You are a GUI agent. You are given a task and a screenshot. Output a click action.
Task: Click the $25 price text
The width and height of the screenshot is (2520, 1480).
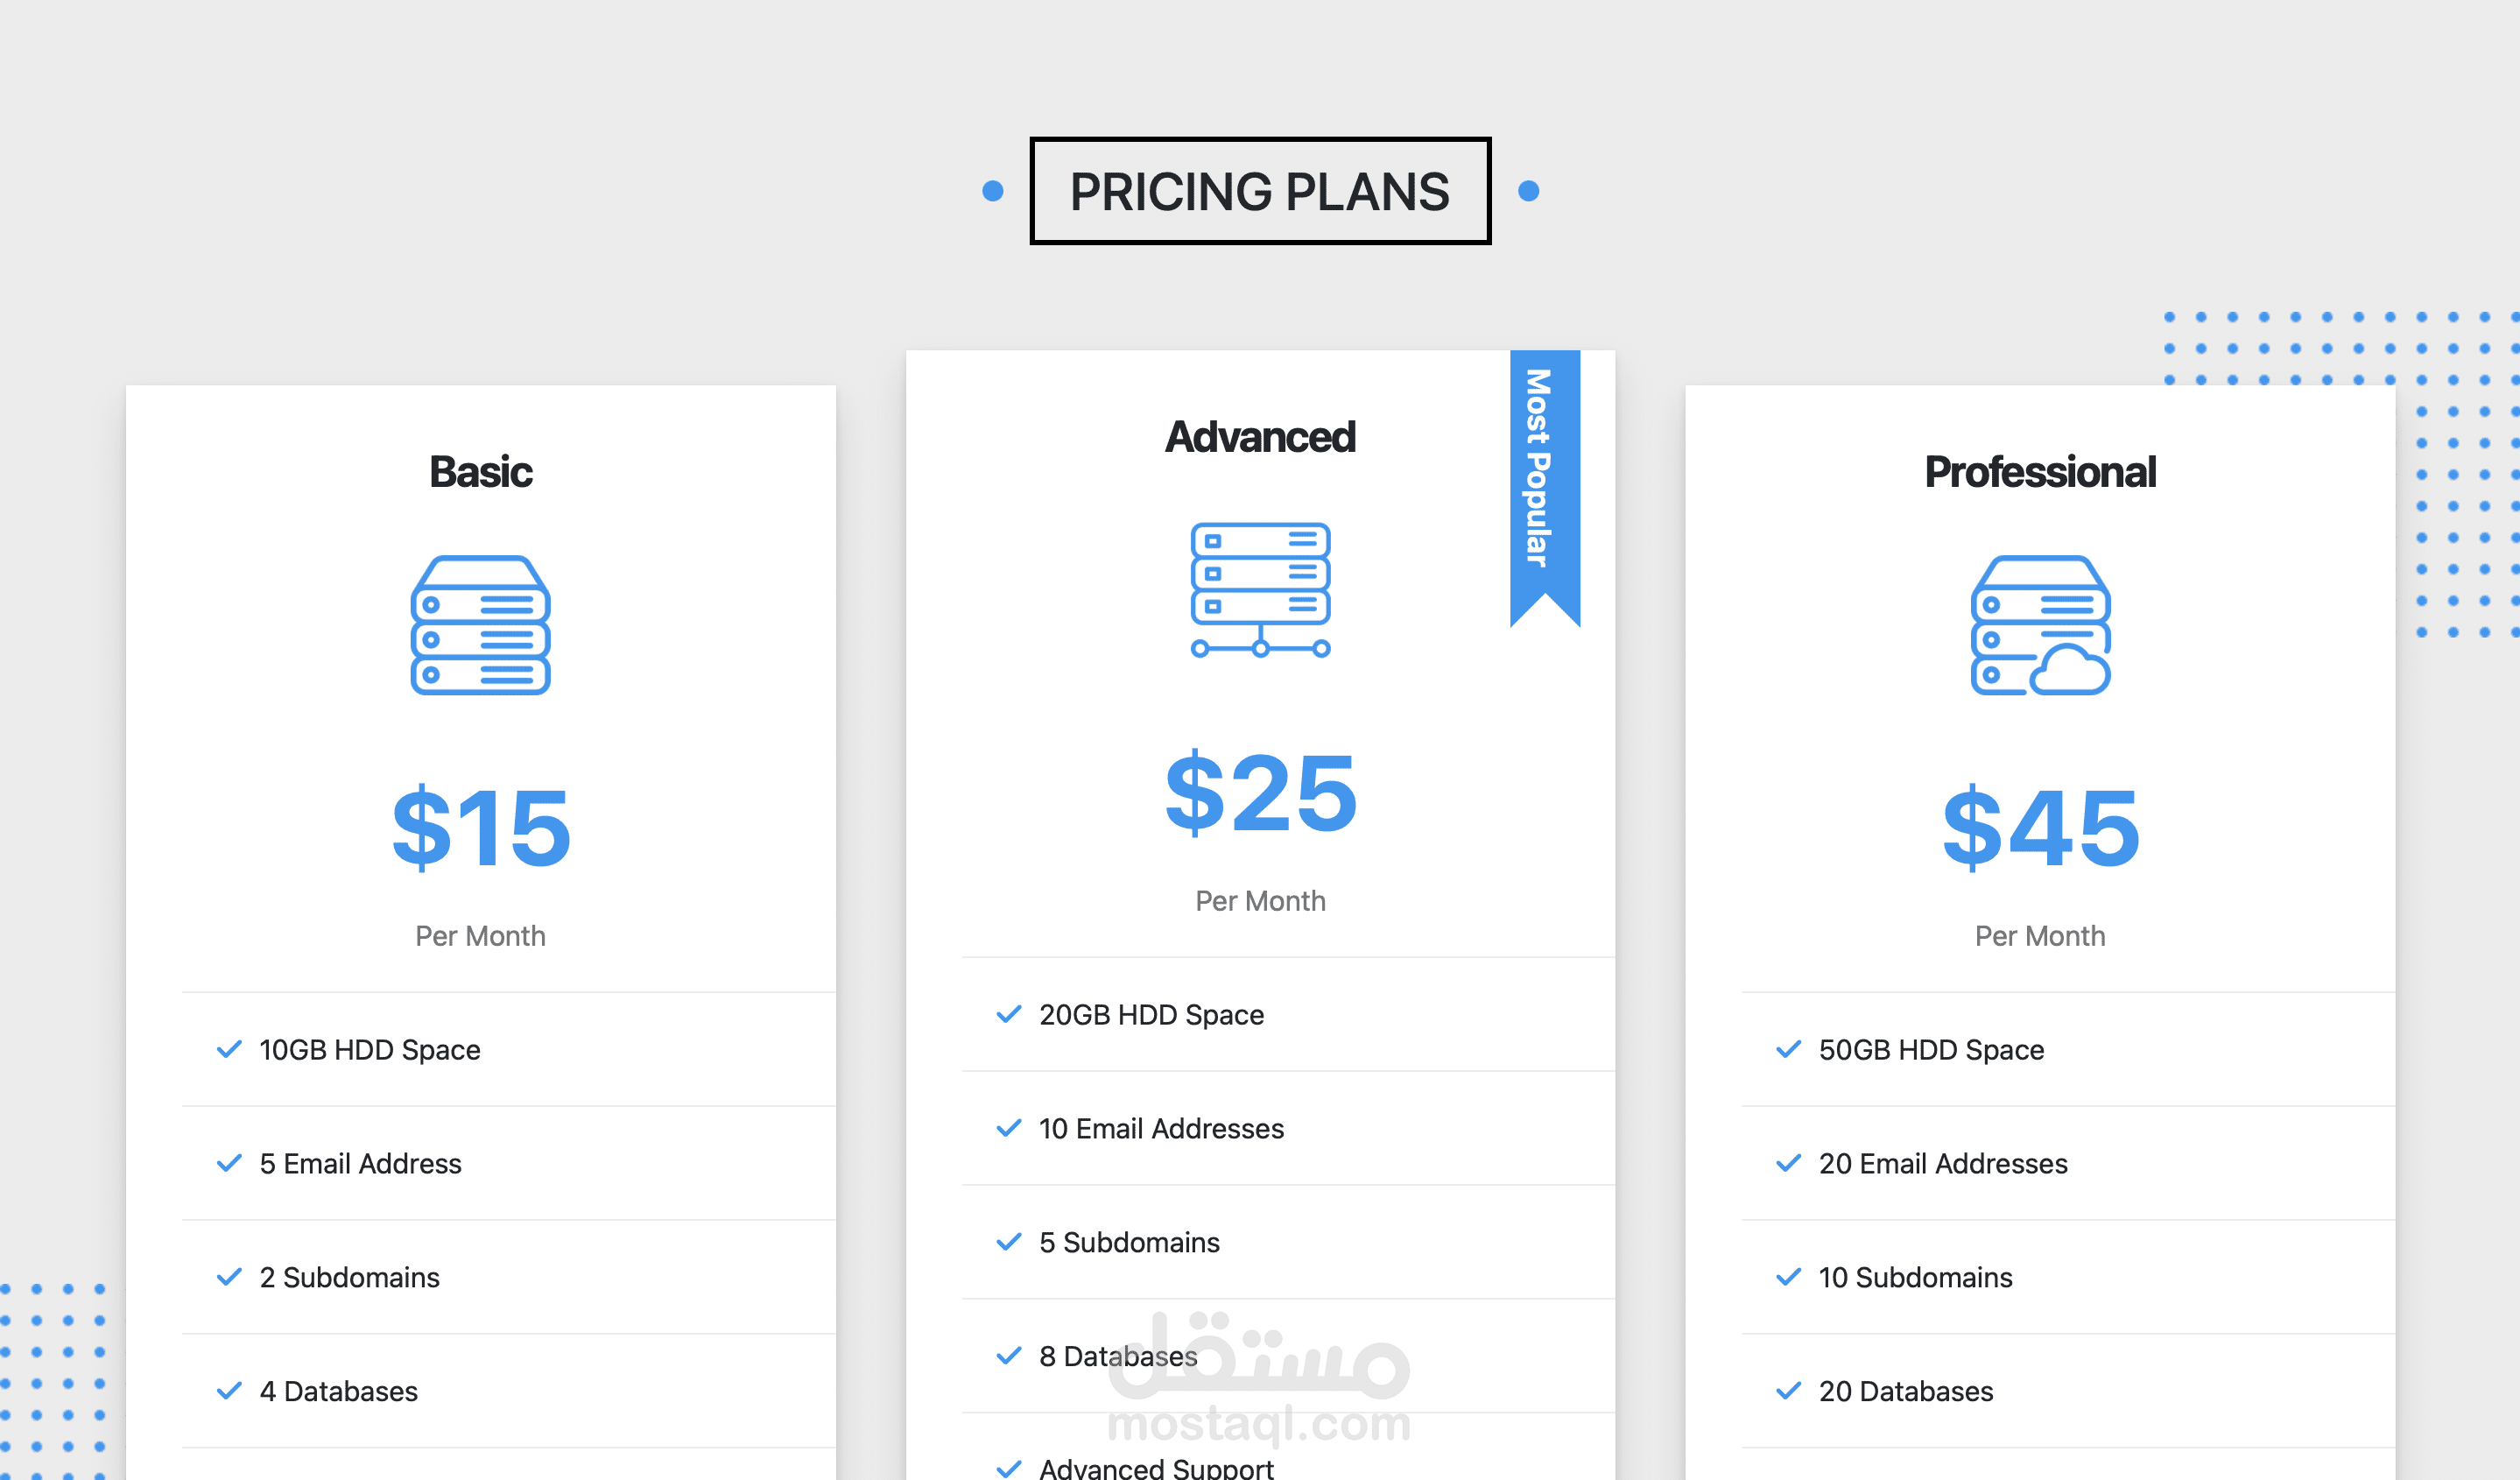pyautogui.click(x=1260, y=792)
